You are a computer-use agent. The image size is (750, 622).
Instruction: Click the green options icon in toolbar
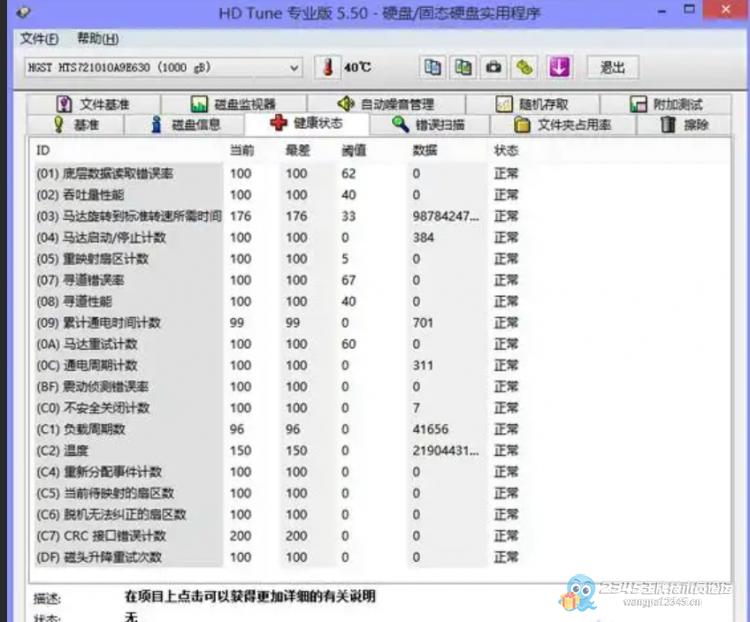[525, 67]
